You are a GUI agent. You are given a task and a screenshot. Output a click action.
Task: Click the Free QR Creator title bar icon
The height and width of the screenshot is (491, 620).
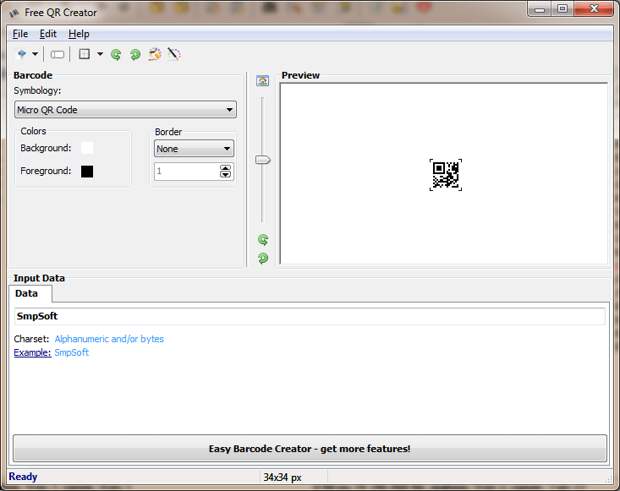point(14,13)
